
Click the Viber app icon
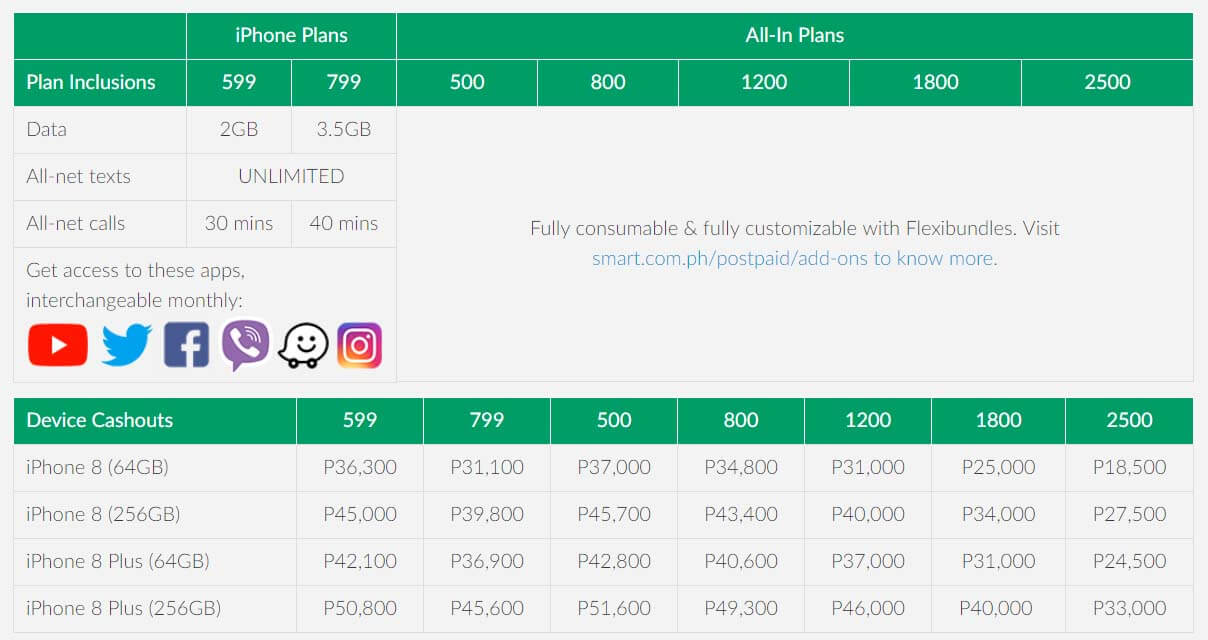[245, 345]
